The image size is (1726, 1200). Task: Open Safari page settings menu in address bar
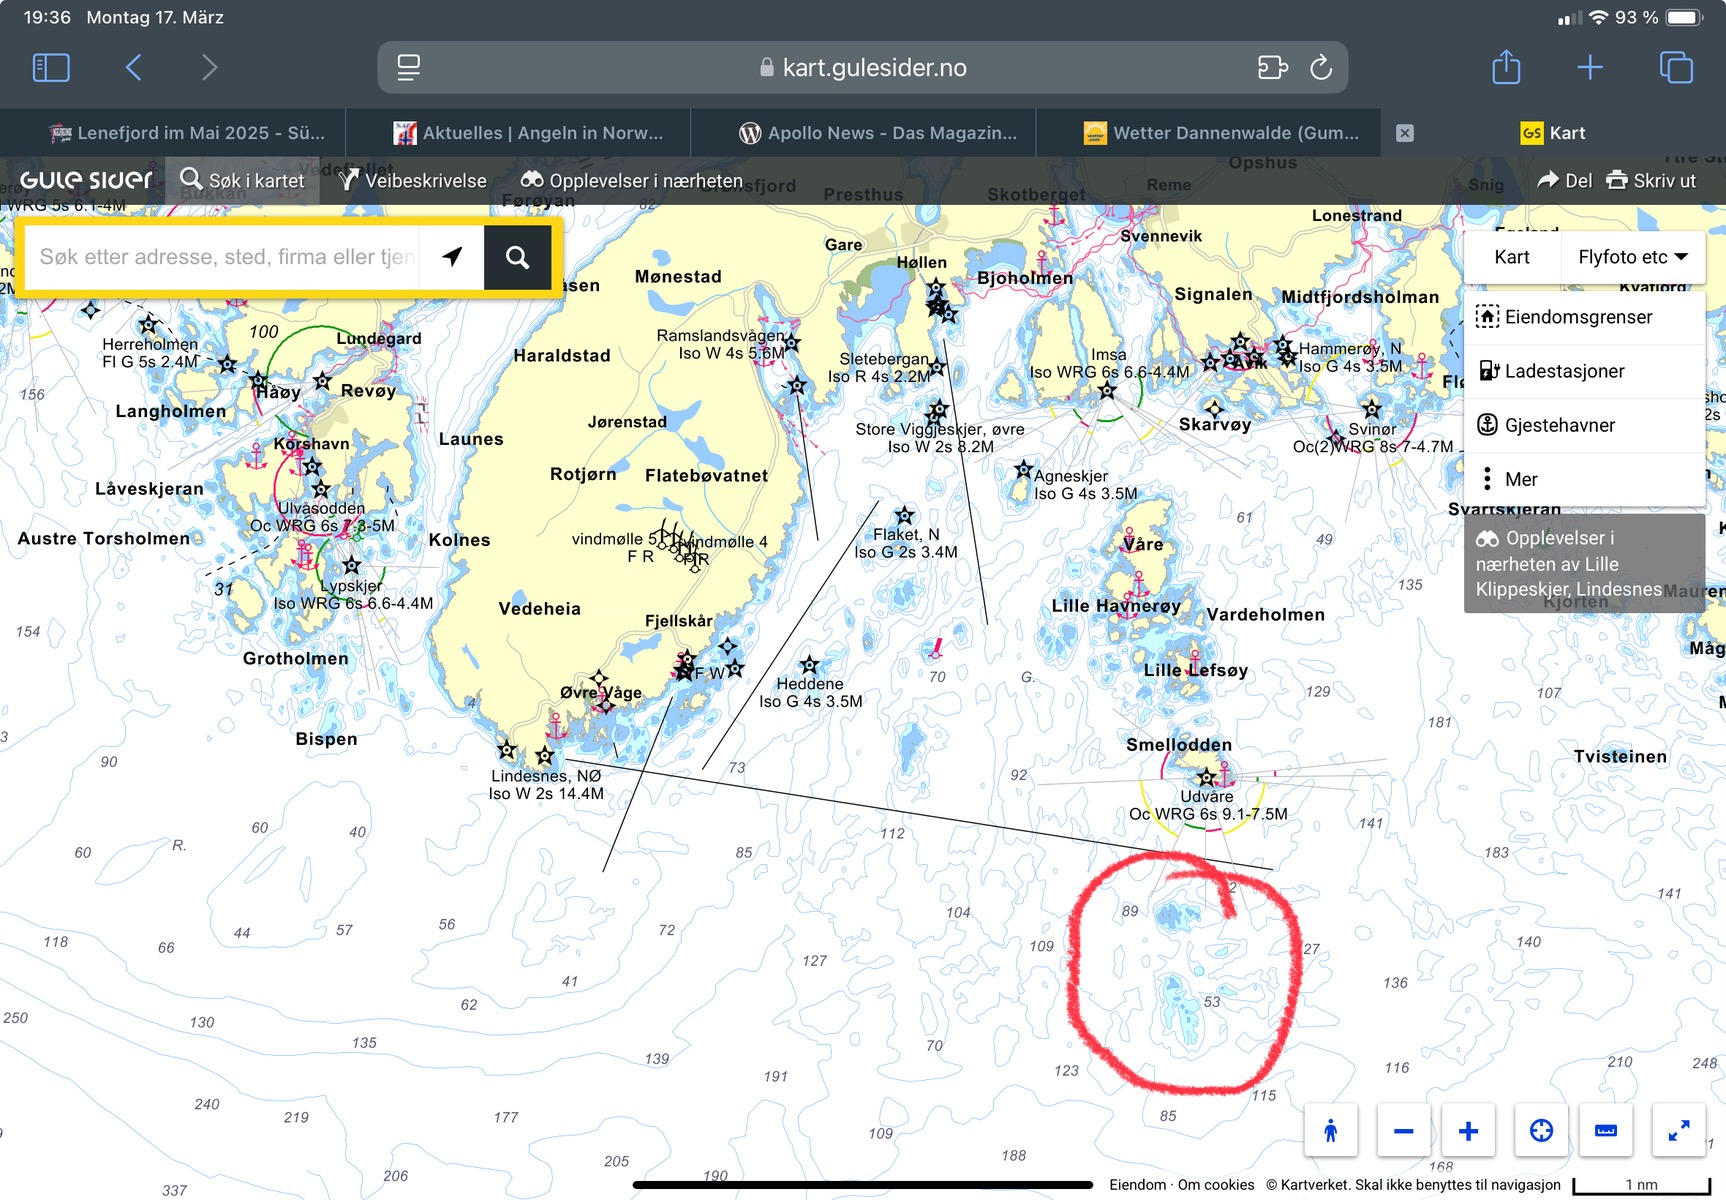(x=409, y=67)
